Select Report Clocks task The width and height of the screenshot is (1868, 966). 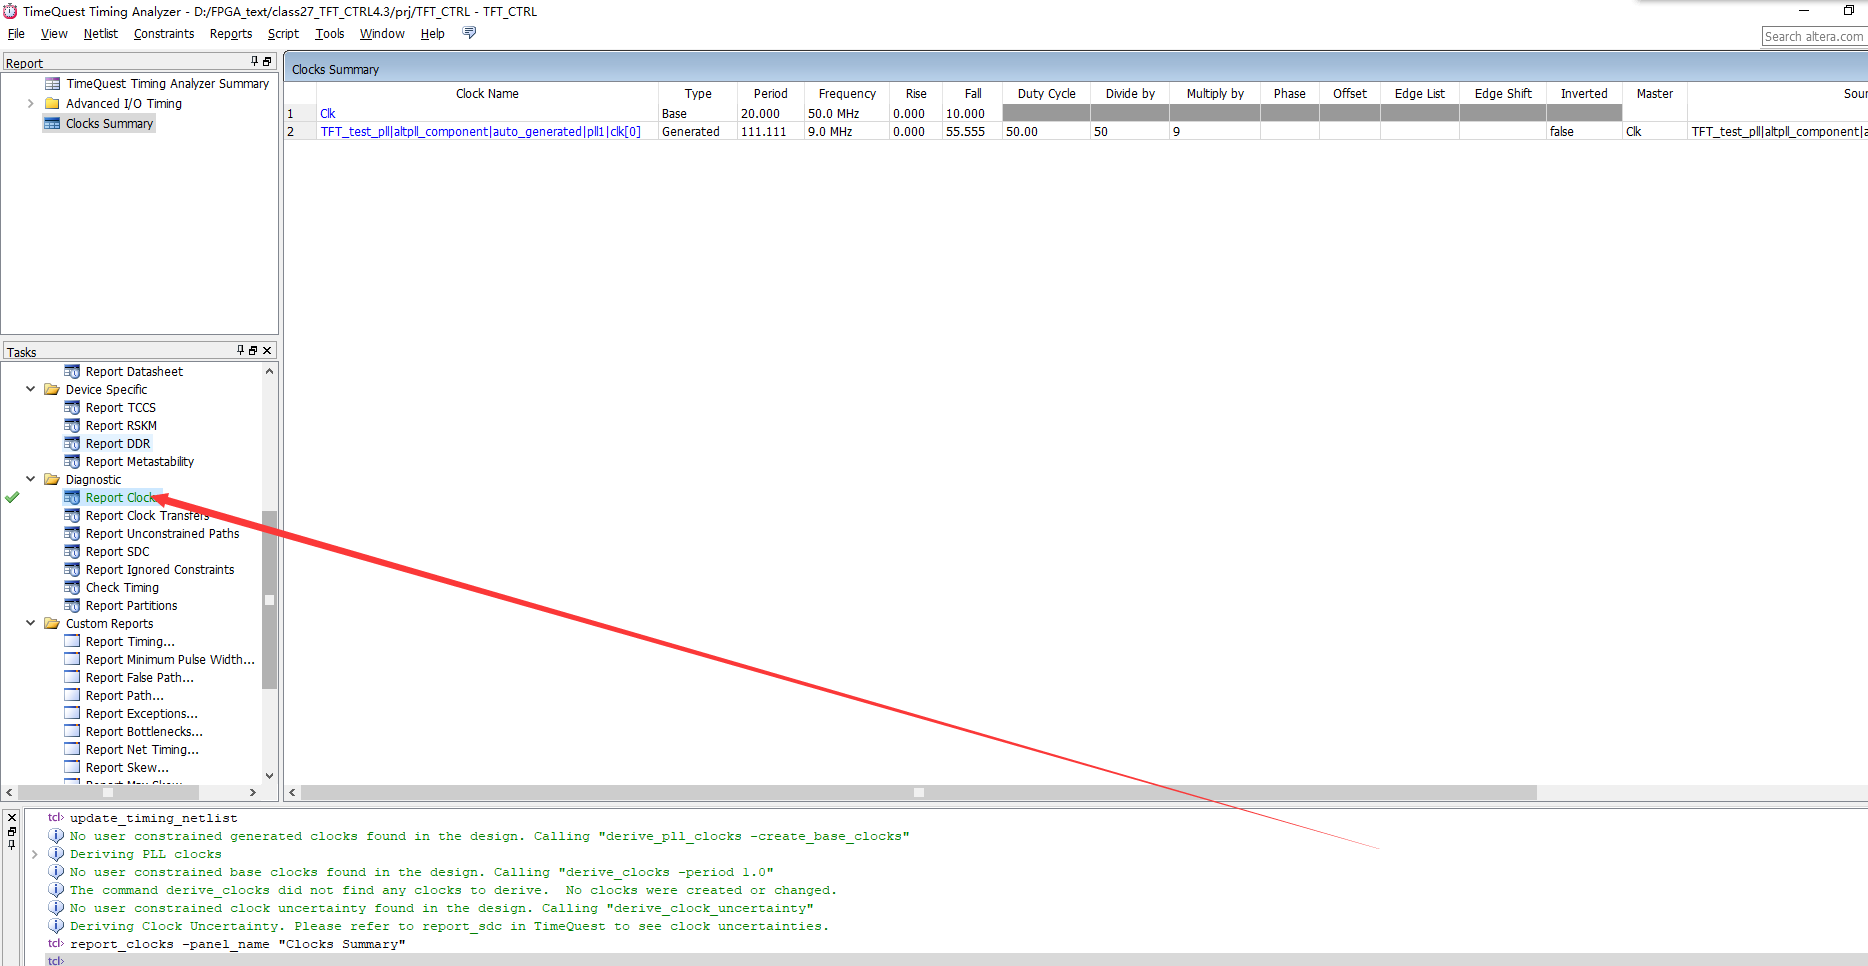point(122,498)
